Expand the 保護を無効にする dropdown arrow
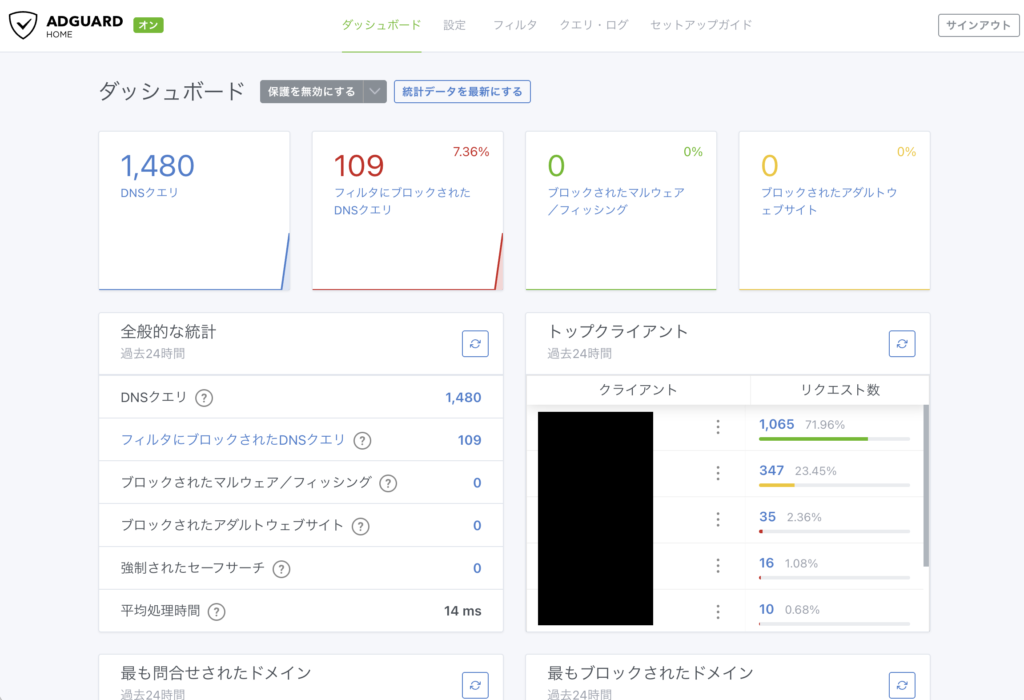Screen dimensions: 1024x700 [x=375, y=92]
